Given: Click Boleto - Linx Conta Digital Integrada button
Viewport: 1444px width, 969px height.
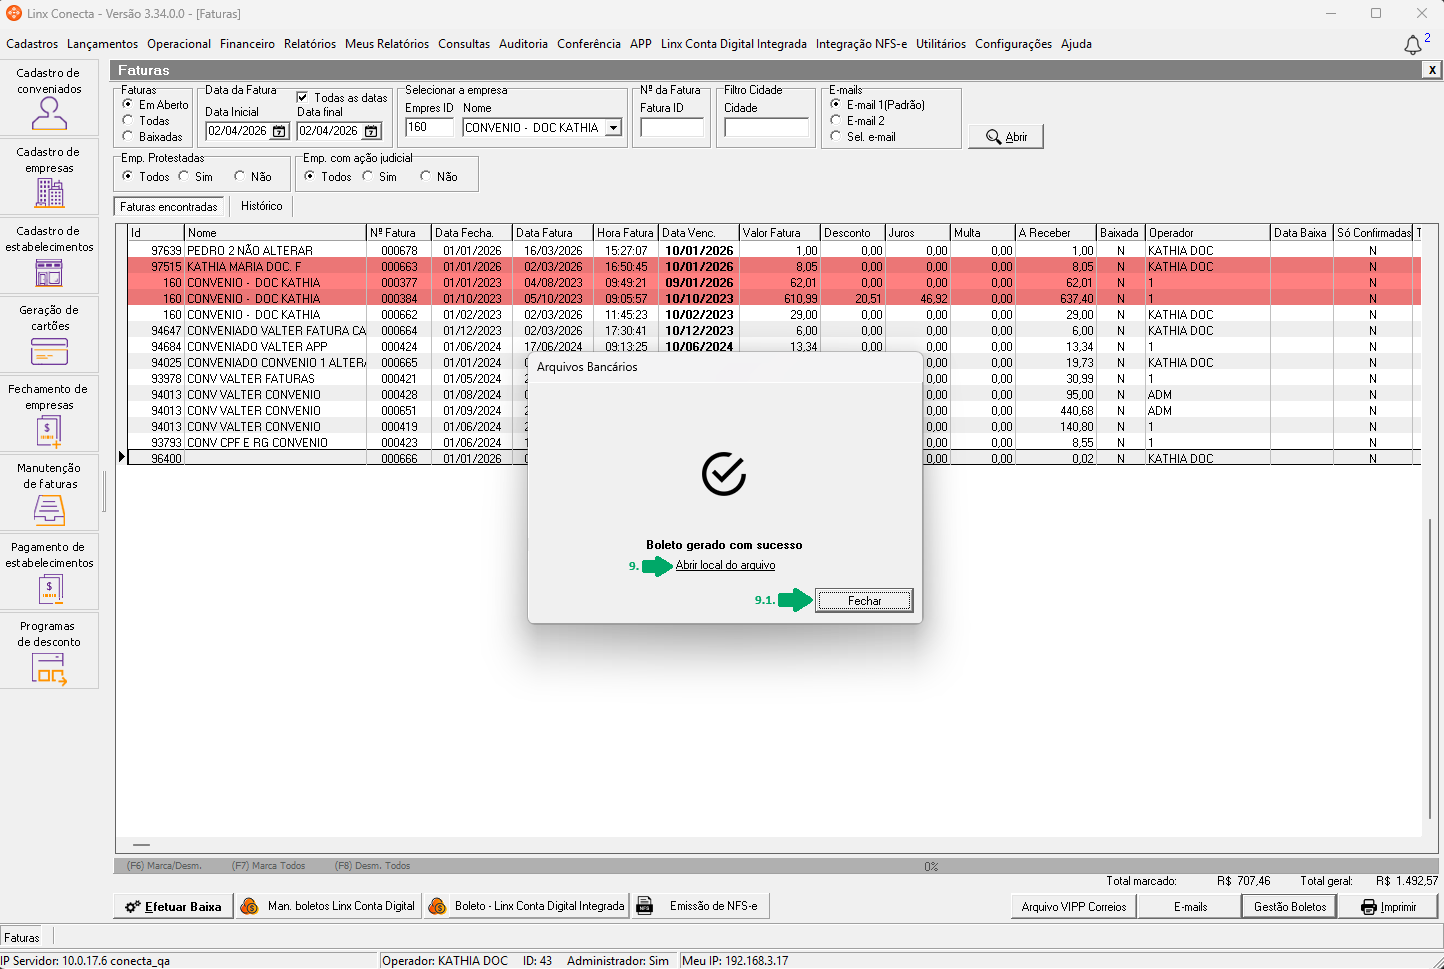Looking at the screenshot, I should tap(526, 906).
